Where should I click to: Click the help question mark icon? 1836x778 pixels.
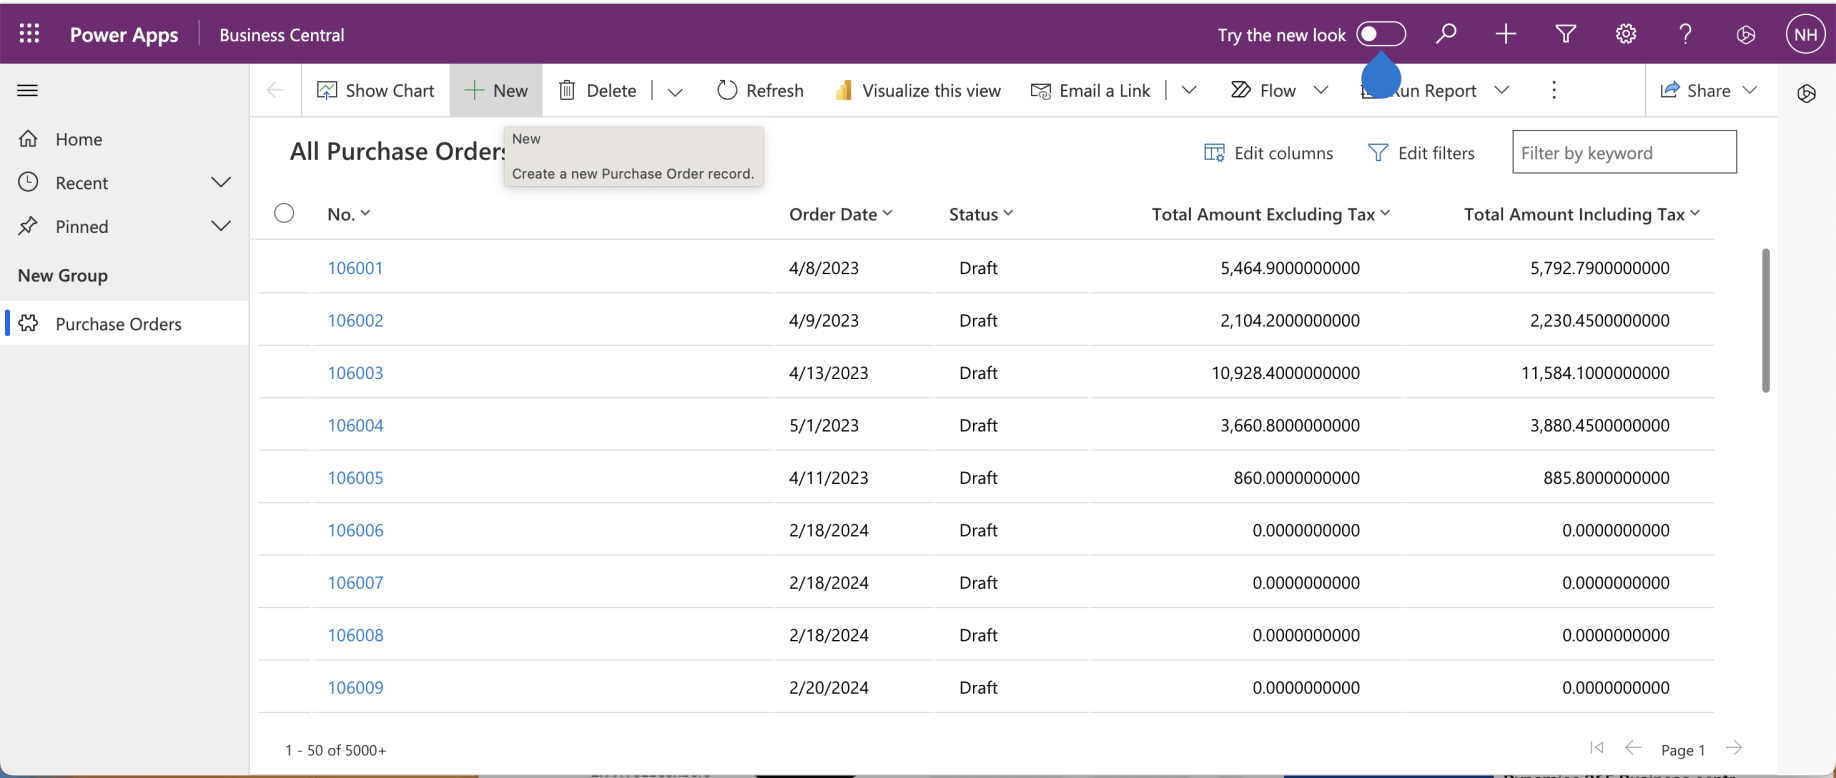[1685, 34]
